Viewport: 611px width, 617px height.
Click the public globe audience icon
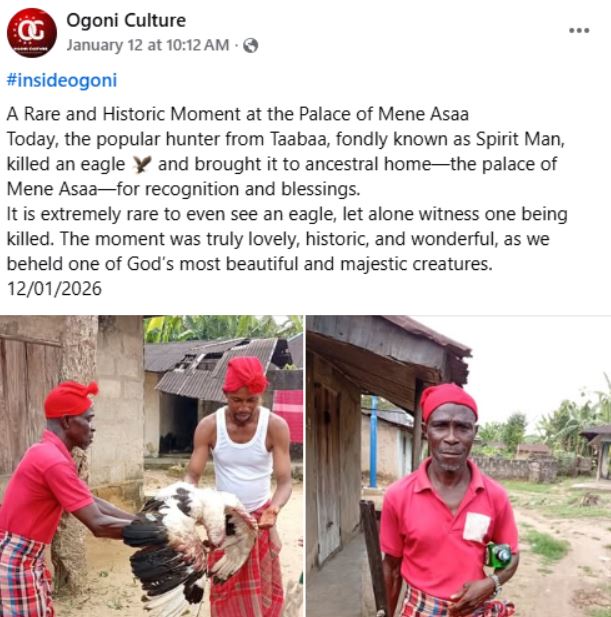click(251, 45)
